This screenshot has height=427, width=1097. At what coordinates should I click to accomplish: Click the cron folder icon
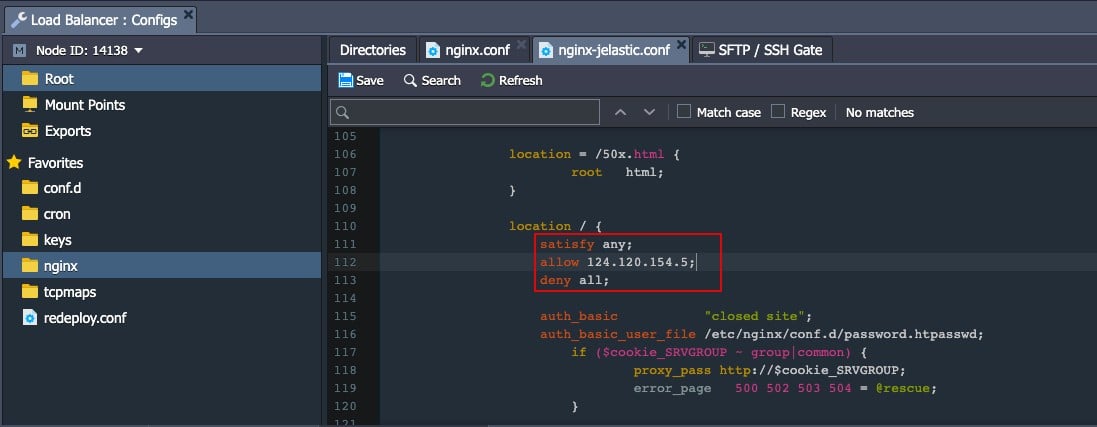pos(29,214)
